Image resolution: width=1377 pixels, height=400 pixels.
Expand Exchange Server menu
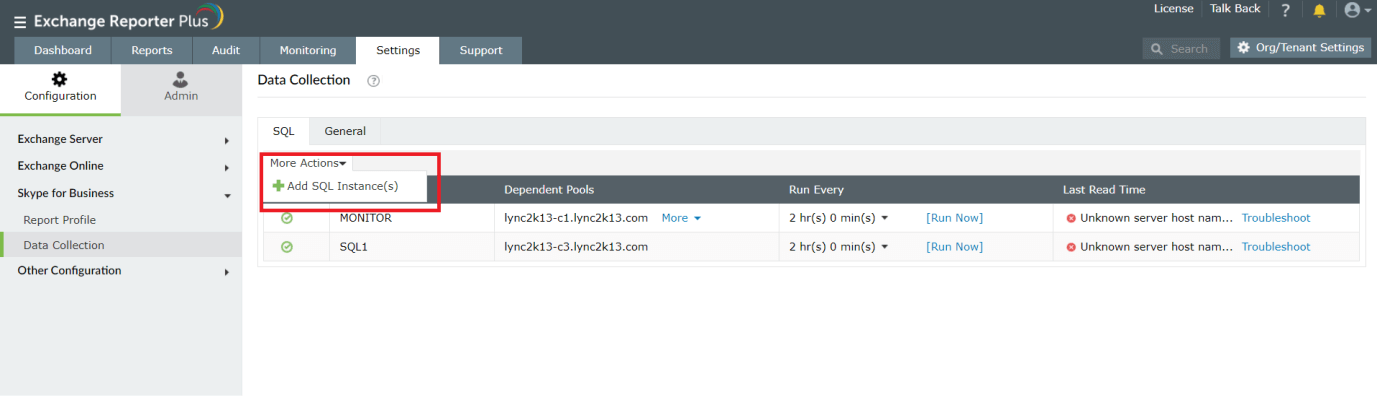[x=121, y=139]
